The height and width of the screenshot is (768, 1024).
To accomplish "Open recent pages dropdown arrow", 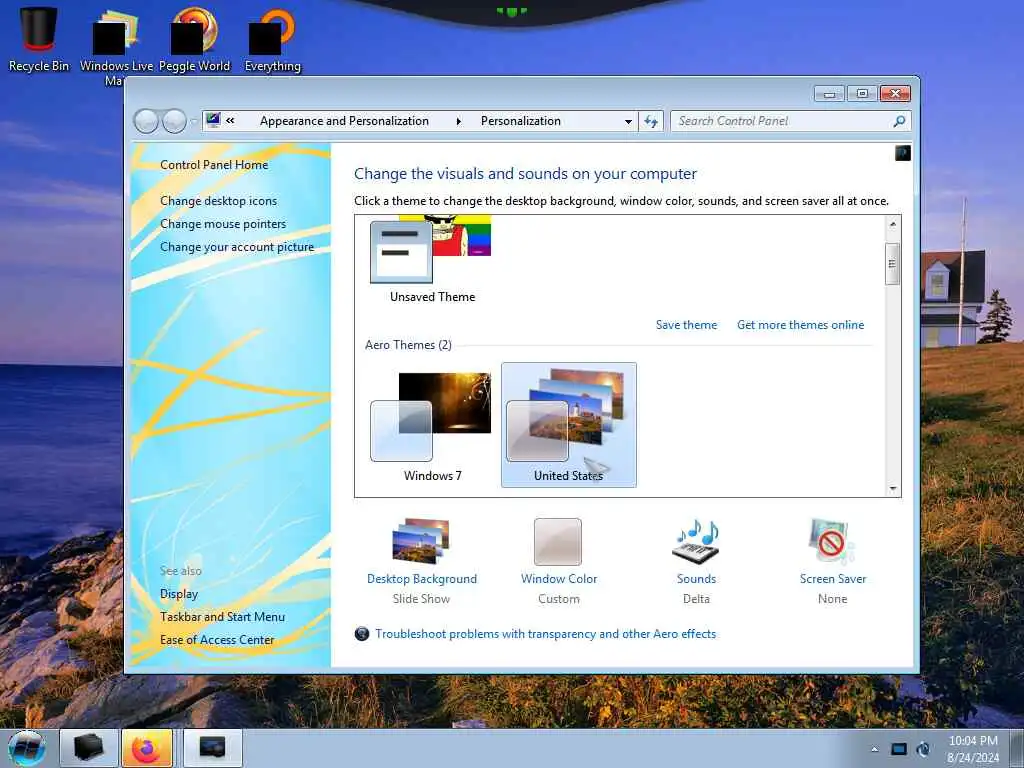I will [193, 121].
